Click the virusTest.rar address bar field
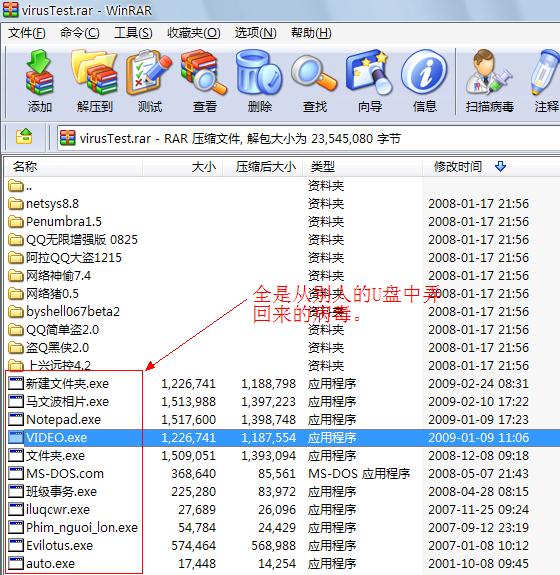This screenshot has height=575, width=560. (308, 139)
